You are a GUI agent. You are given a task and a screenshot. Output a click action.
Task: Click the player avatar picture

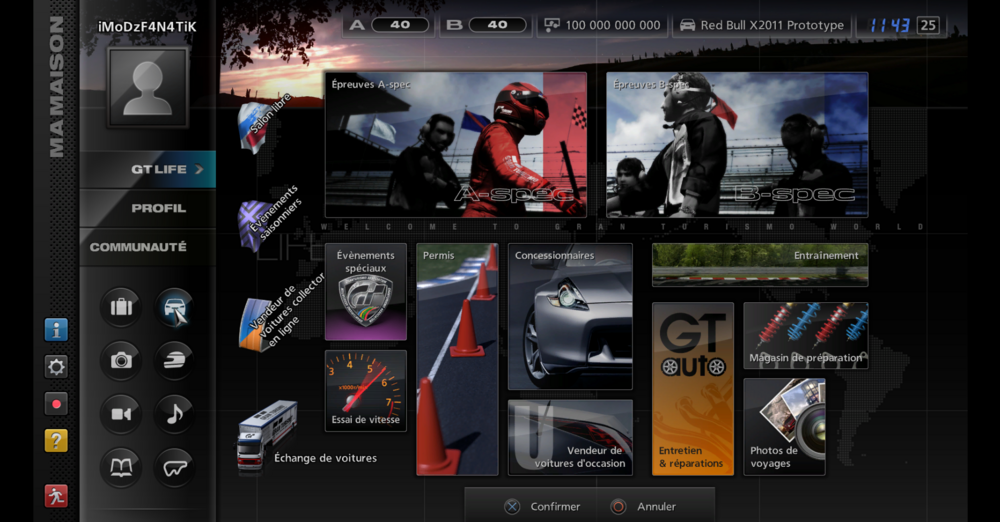147,87
